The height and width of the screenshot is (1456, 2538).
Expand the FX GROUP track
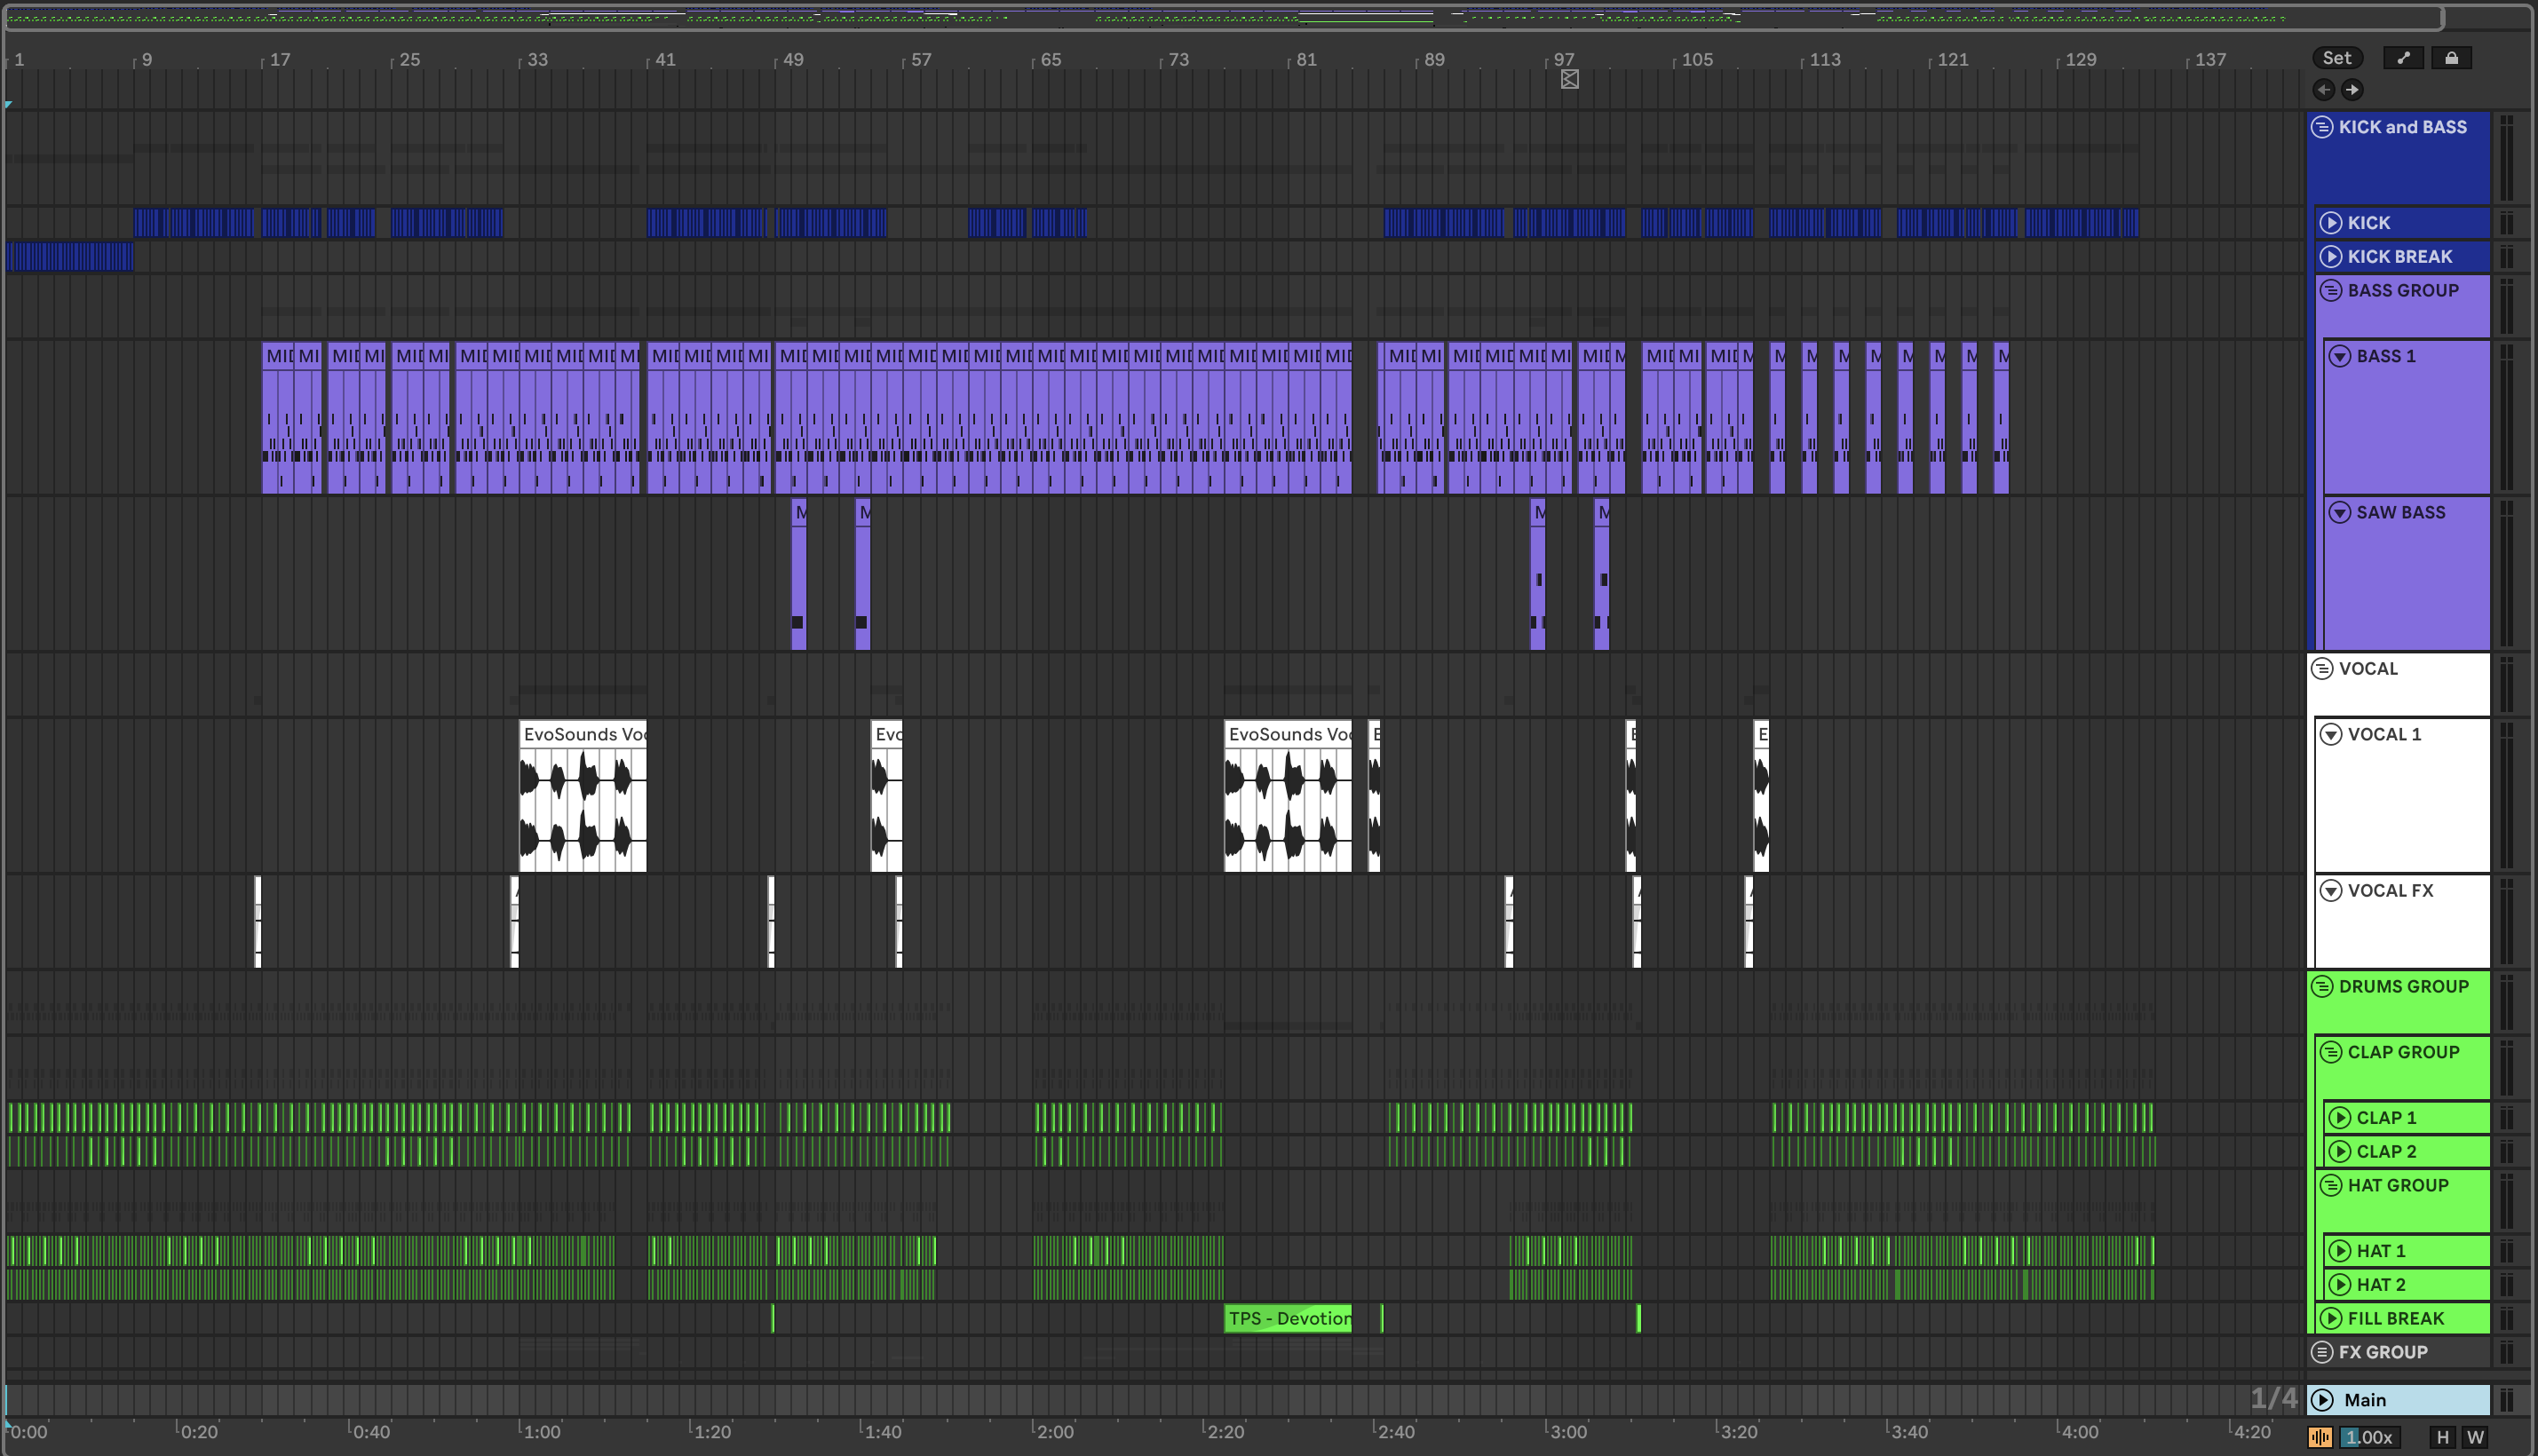click(2322, 1352)
